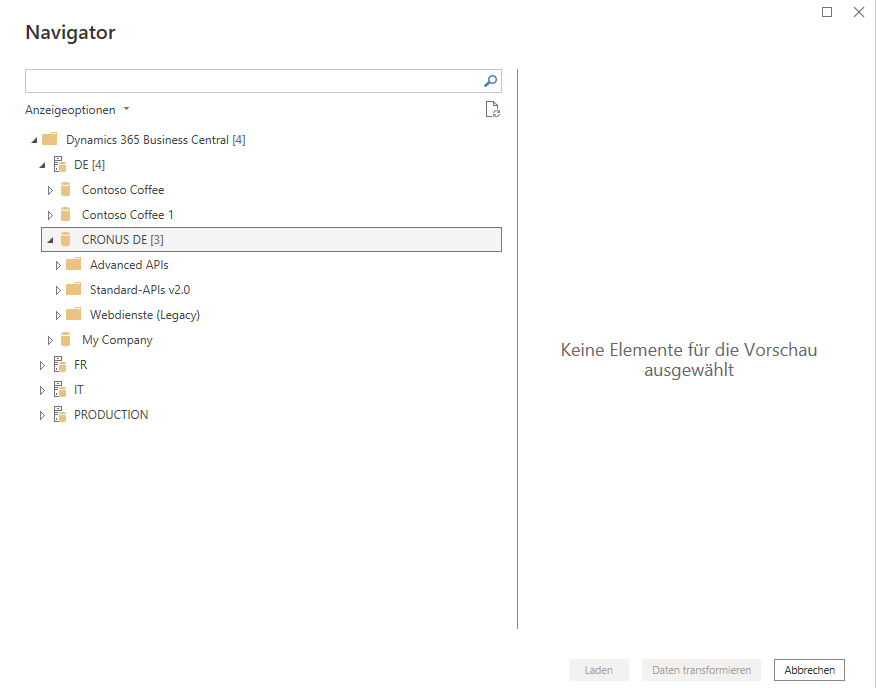Image resolution: width=876 pixels, height=688 pixels.
Task: Click the DE environment server icon
Action: [60, 164]
